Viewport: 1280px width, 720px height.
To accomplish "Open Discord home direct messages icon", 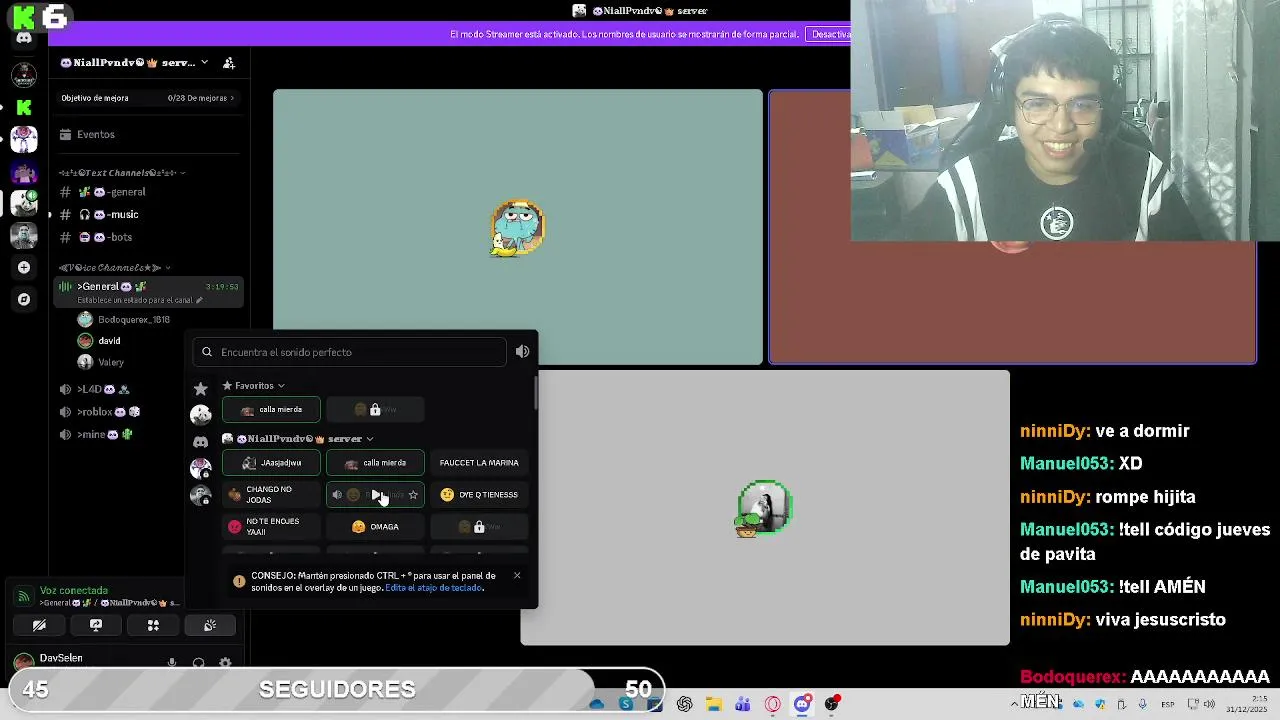I will pyautogui.click(x=24, y=38).
